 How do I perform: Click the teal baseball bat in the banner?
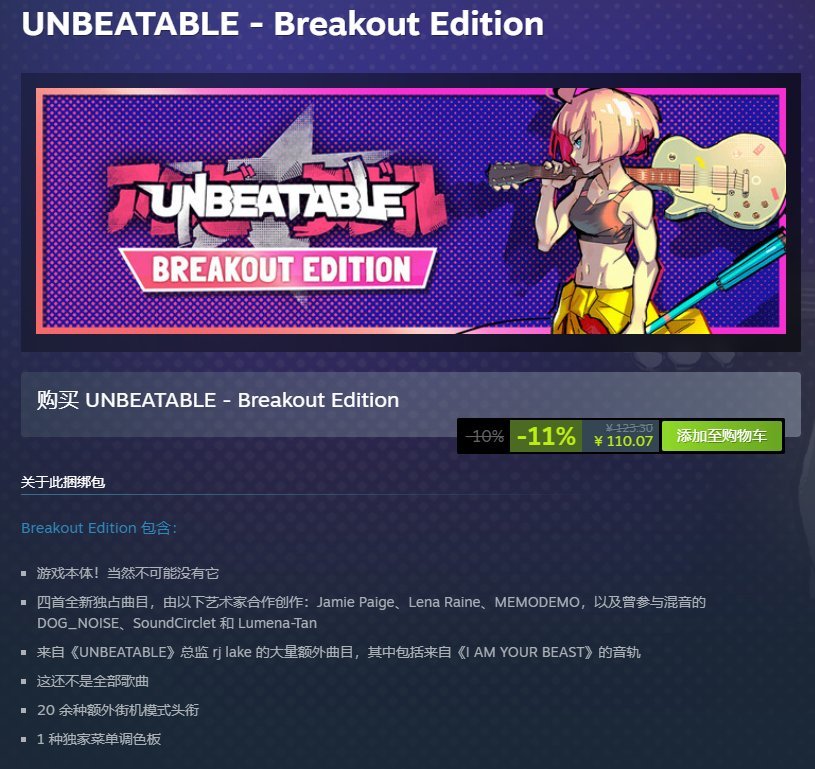tap(717, 281)
